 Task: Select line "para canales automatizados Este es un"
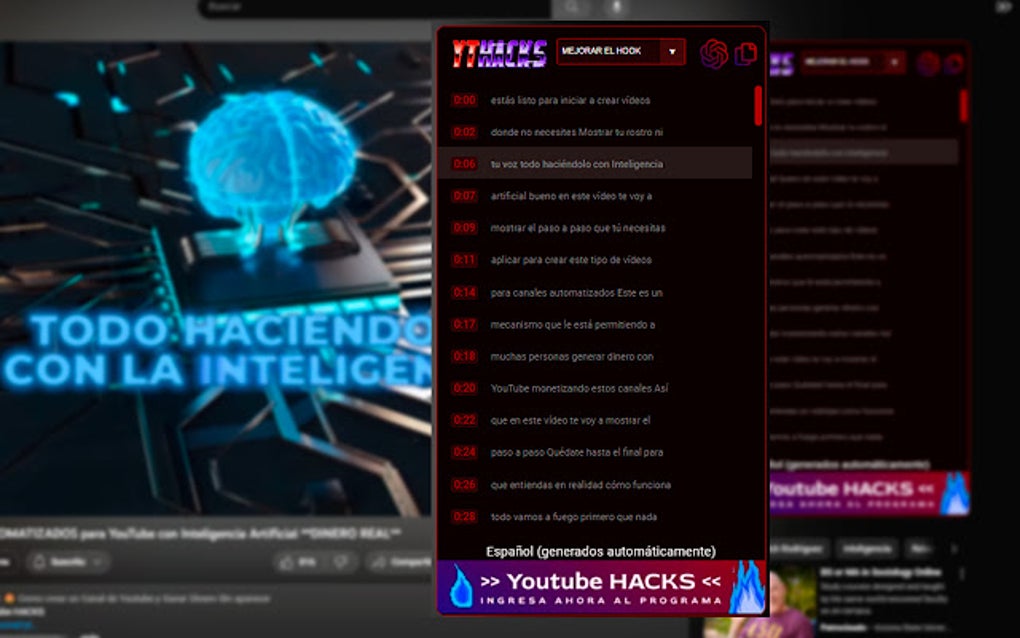[576, 293]
